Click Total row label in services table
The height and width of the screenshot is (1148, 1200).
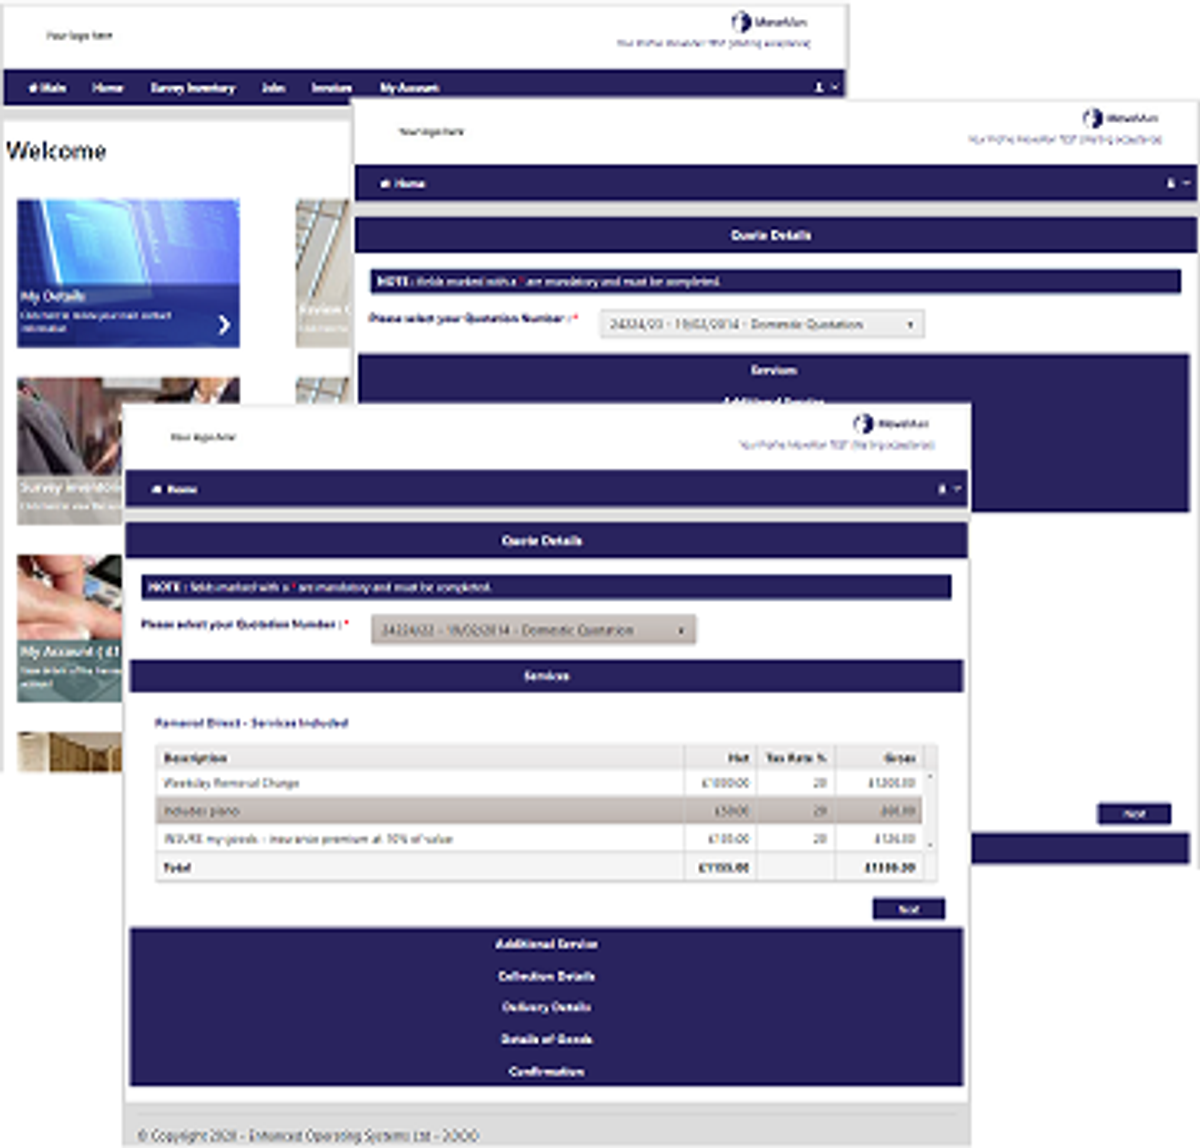(x=177, y=868)
